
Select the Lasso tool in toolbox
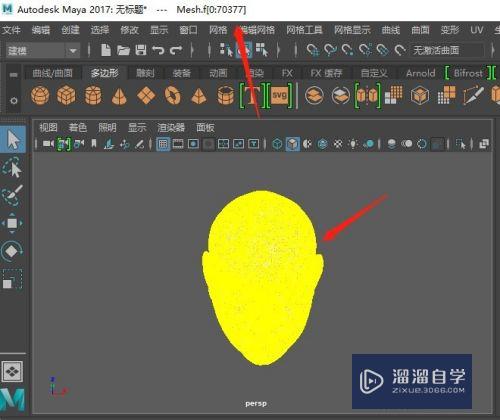pyautogui.click(x=12, y=167)
